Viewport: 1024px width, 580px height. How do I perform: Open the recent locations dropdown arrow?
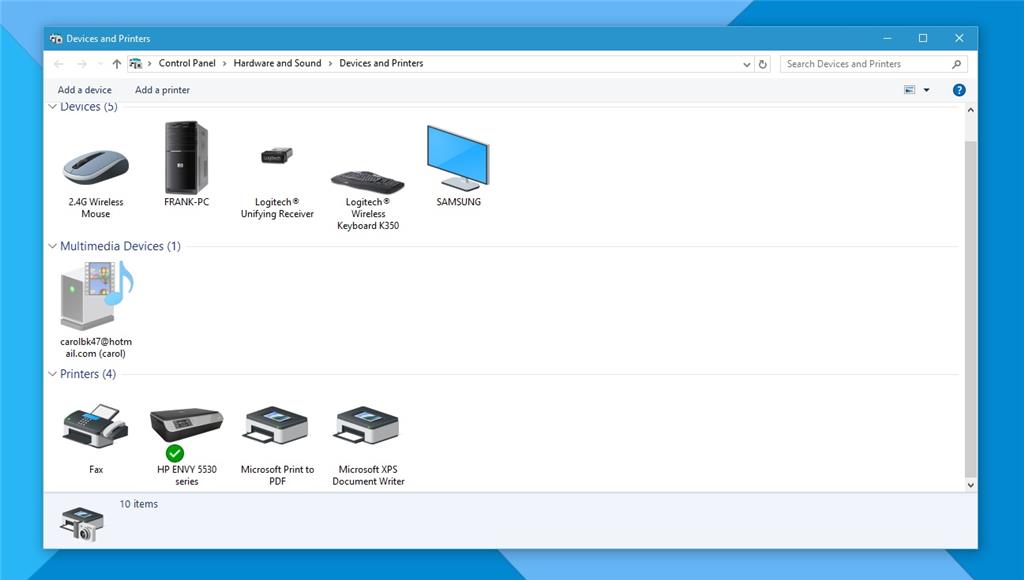pos(100,64)
